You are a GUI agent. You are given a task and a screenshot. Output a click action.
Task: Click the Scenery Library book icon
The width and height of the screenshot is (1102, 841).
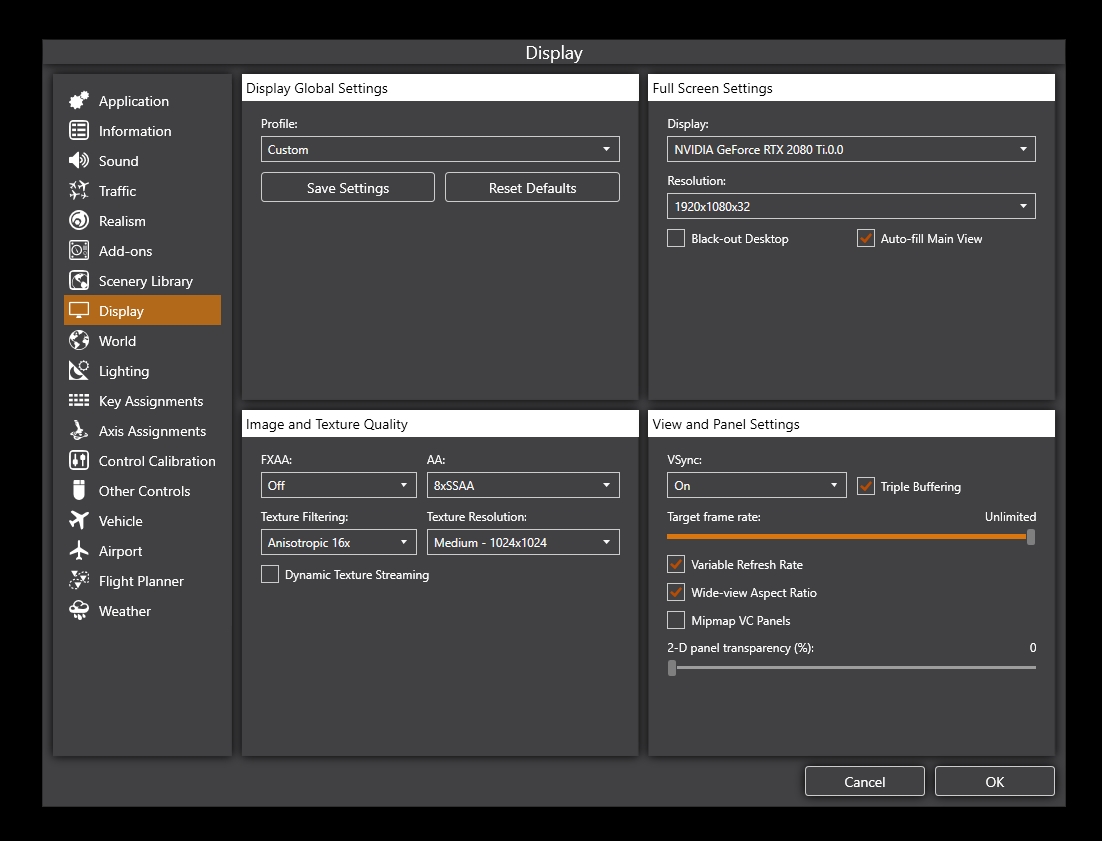[x=79, y=280]
